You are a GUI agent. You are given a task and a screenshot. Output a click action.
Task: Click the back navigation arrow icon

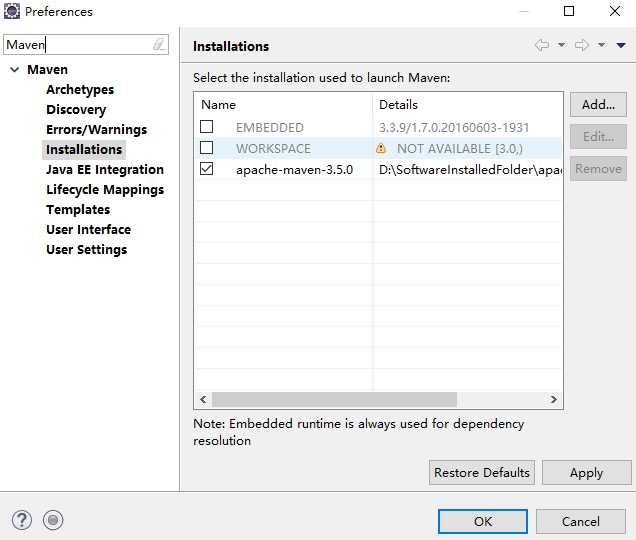(542, 45)
